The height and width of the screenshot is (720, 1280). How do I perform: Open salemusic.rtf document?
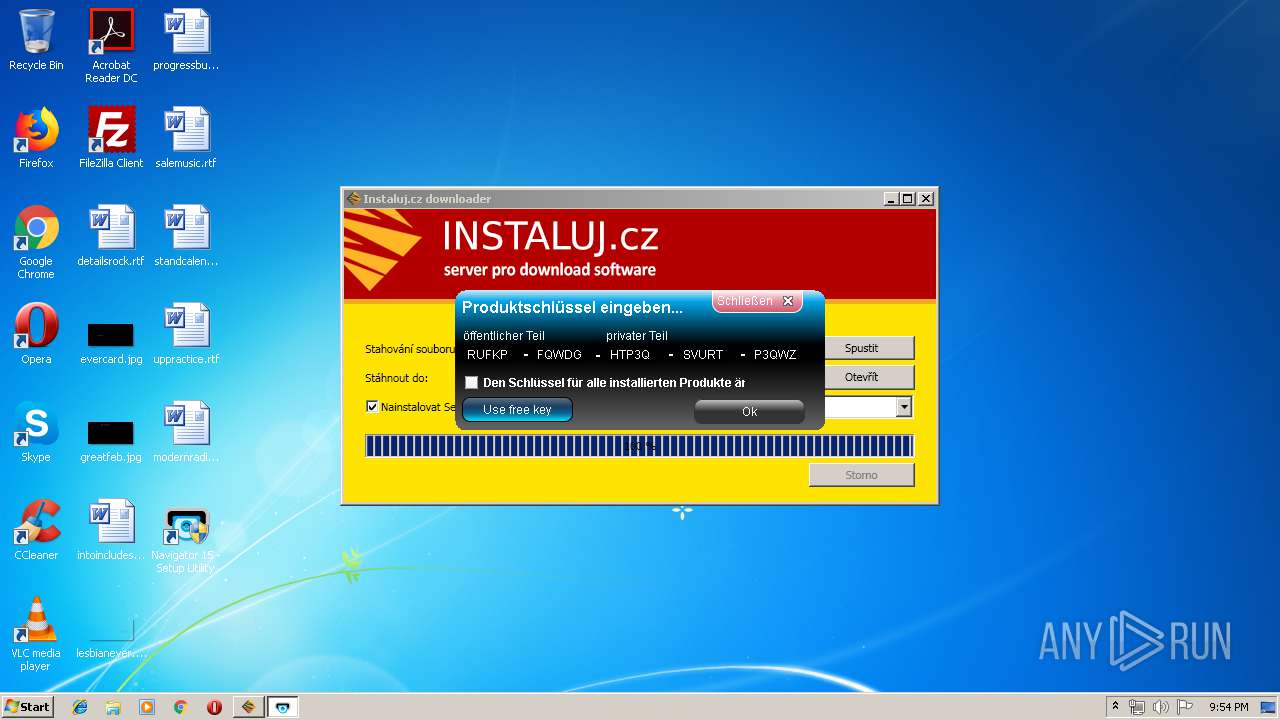186,139
